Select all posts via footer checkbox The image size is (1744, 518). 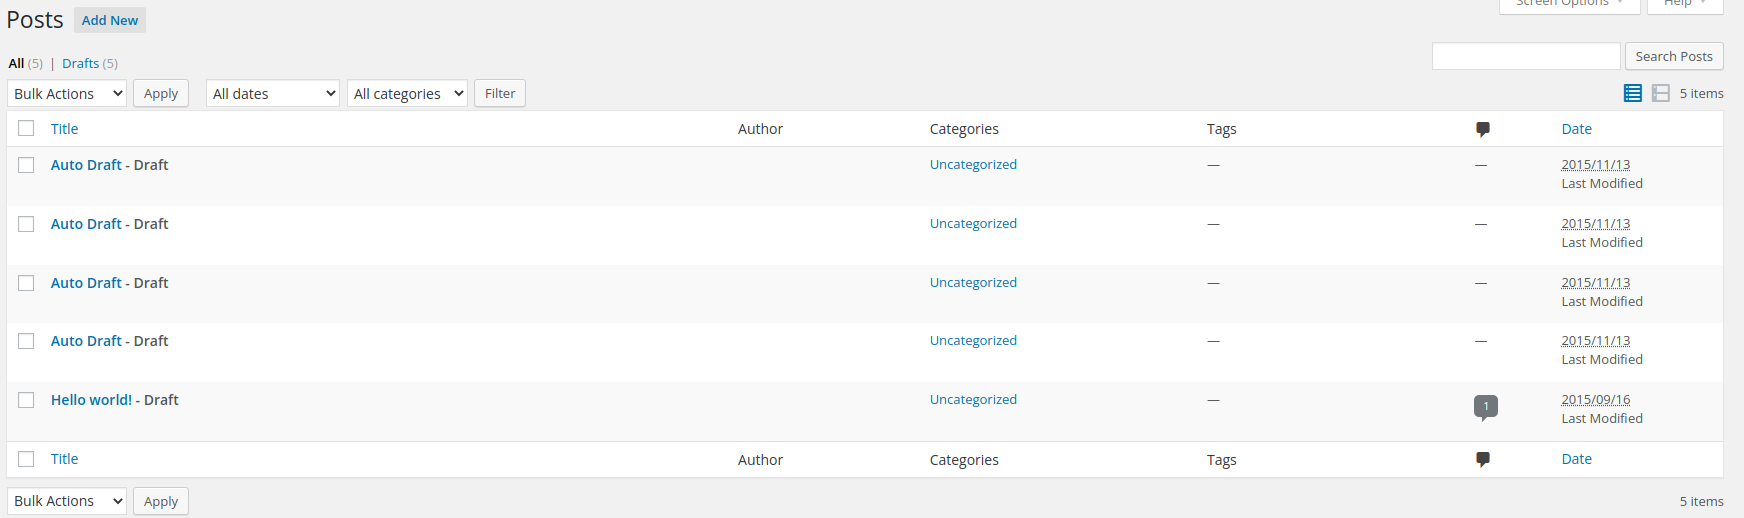(x=26, y=459)
